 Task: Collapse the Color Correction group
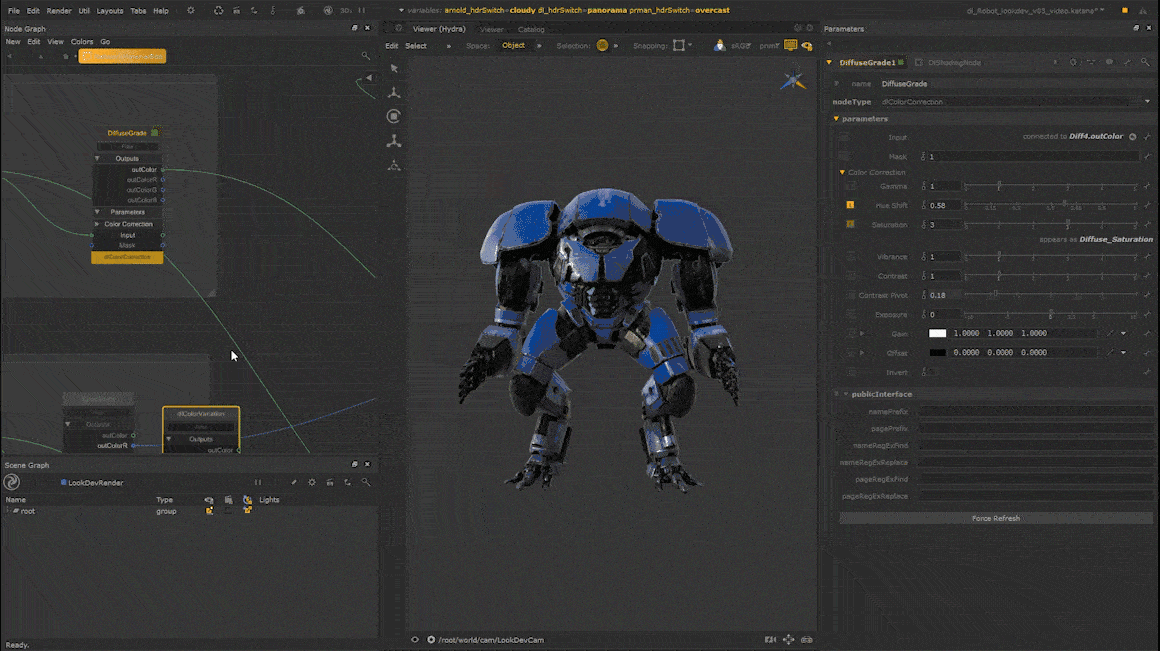click(842, 172)
